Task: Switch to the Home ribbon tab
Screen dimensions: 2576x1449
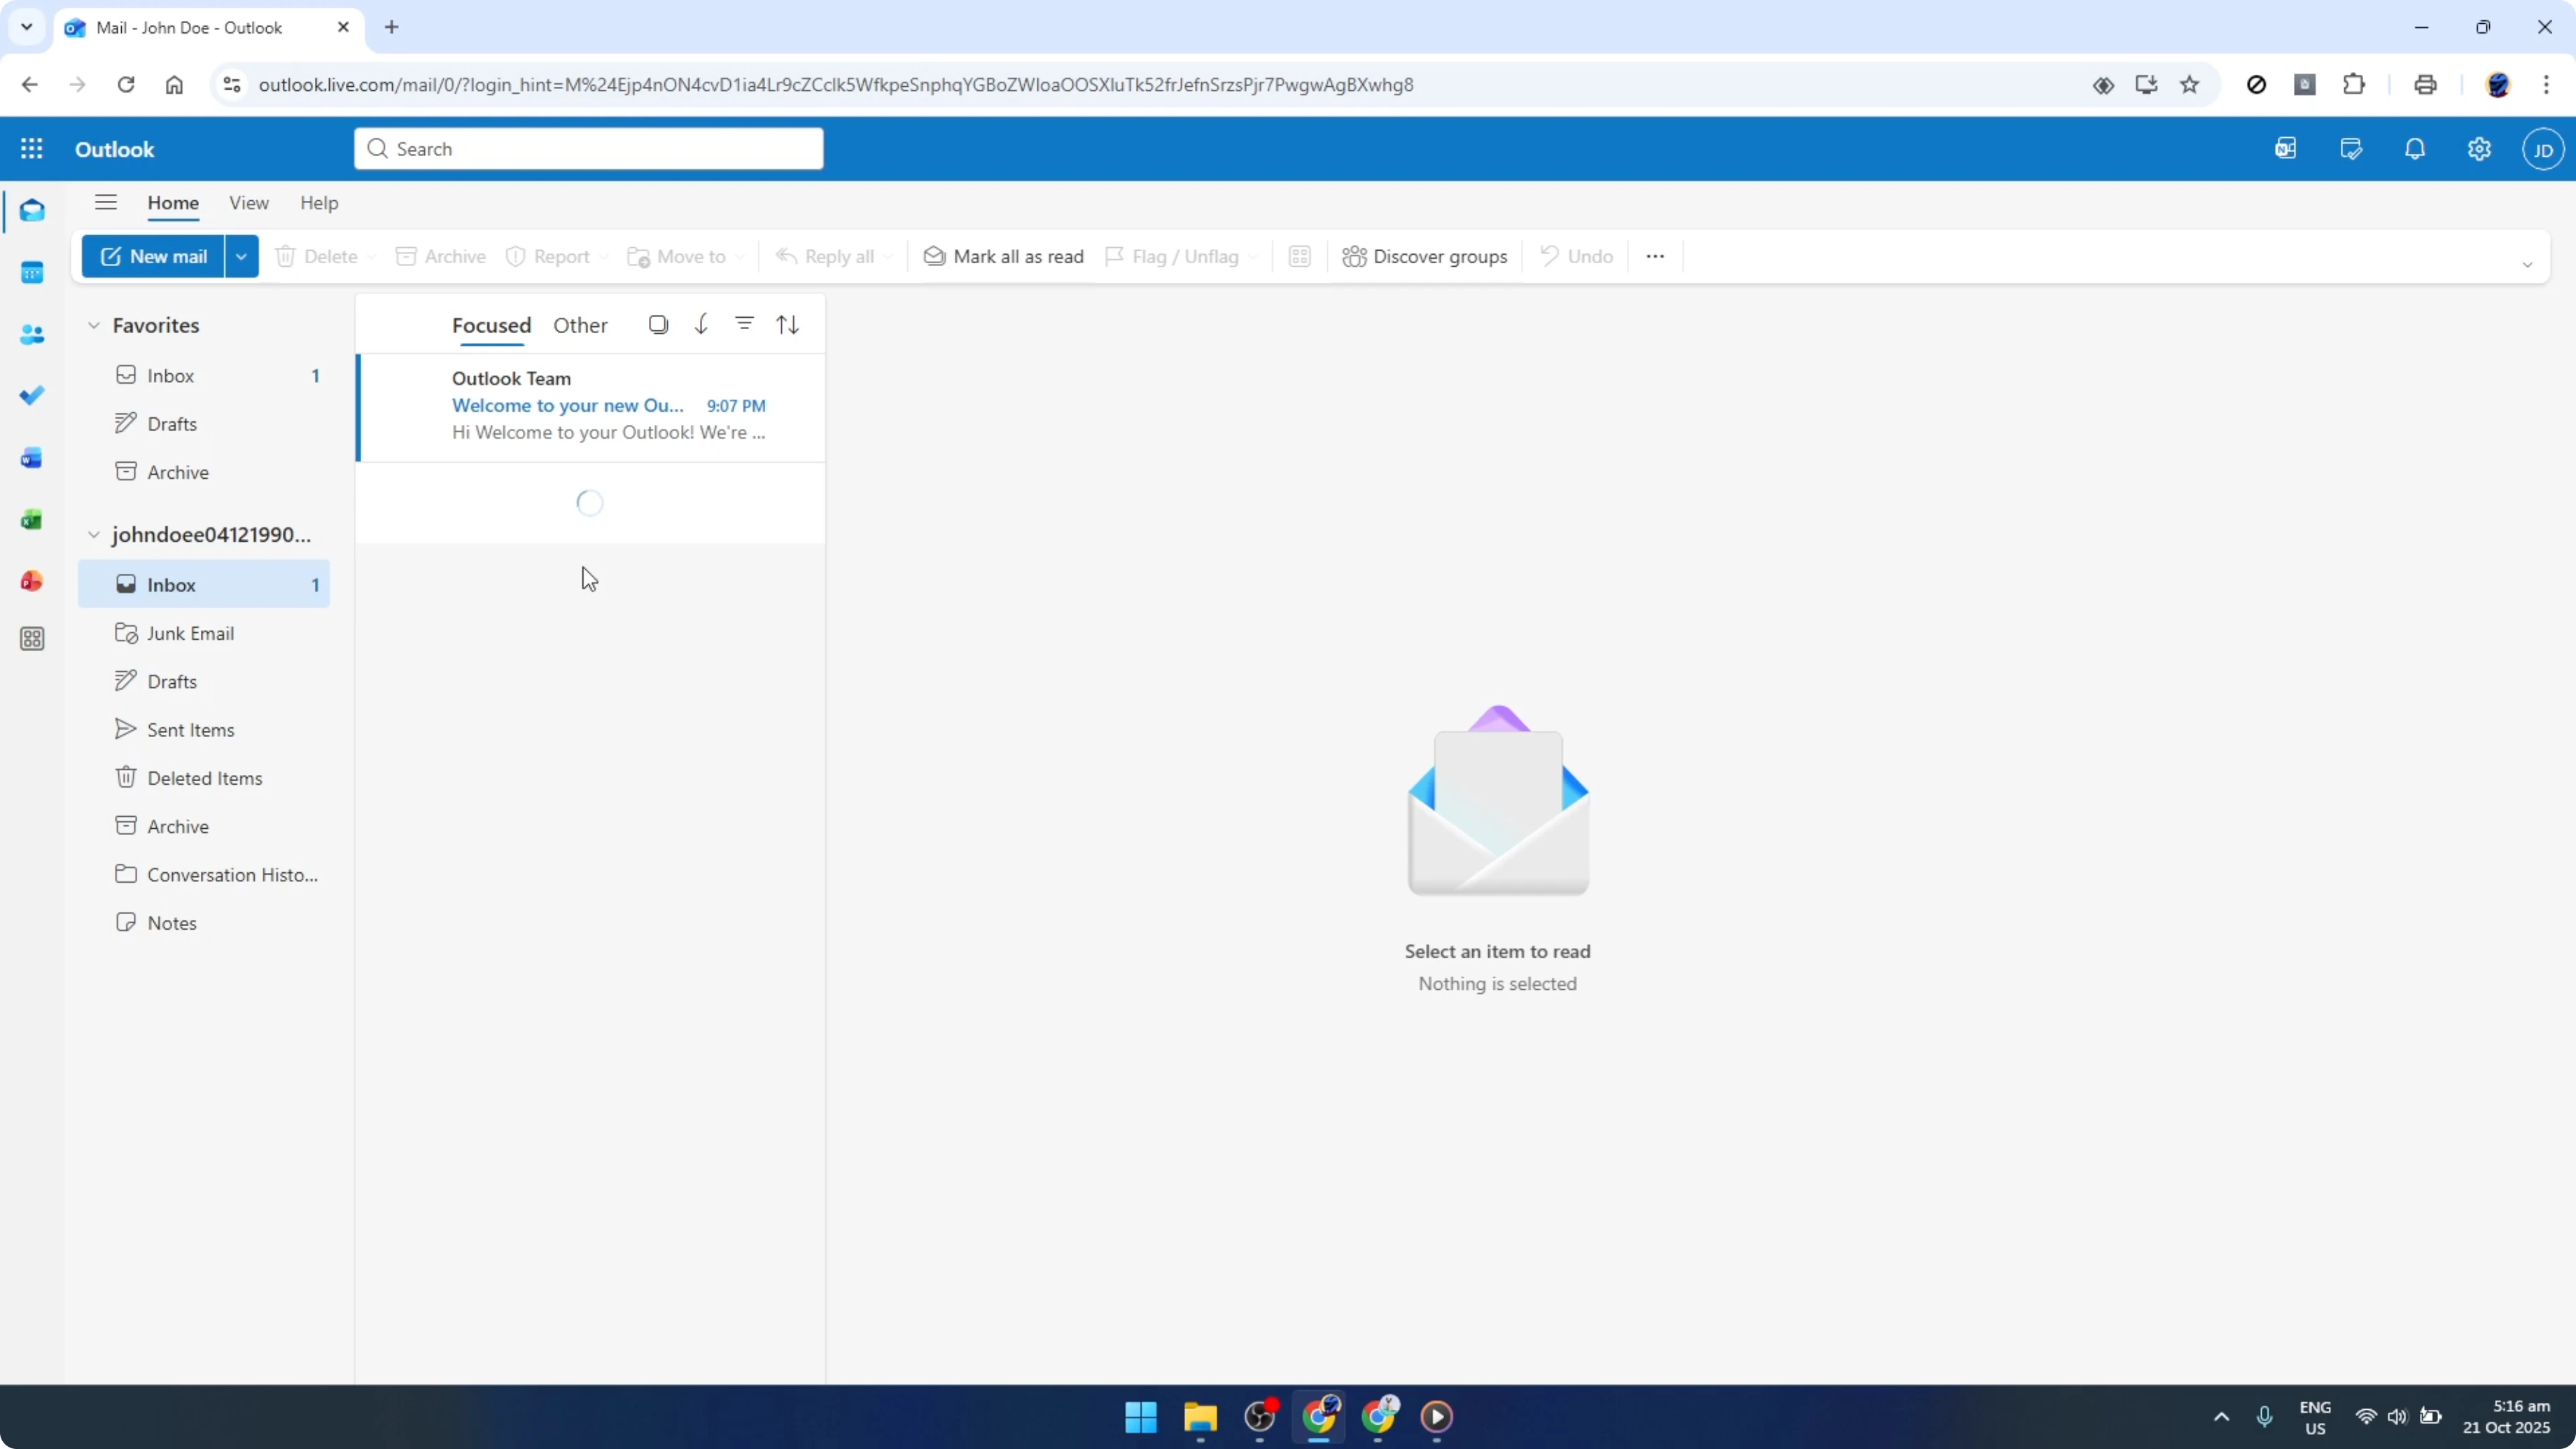Action: (173, 203)
